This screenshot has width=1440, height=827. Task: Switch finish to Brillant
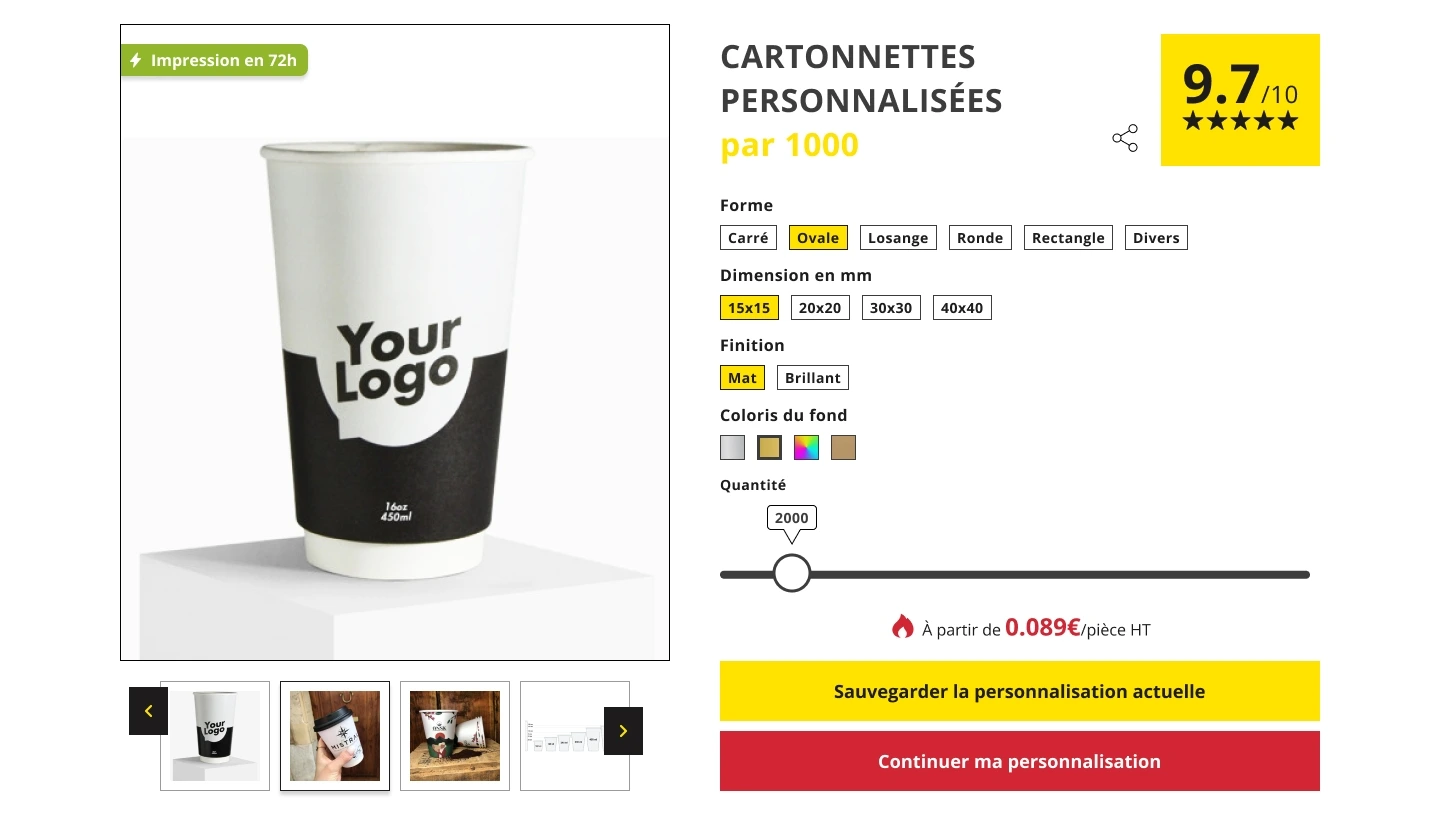(813, 378)
